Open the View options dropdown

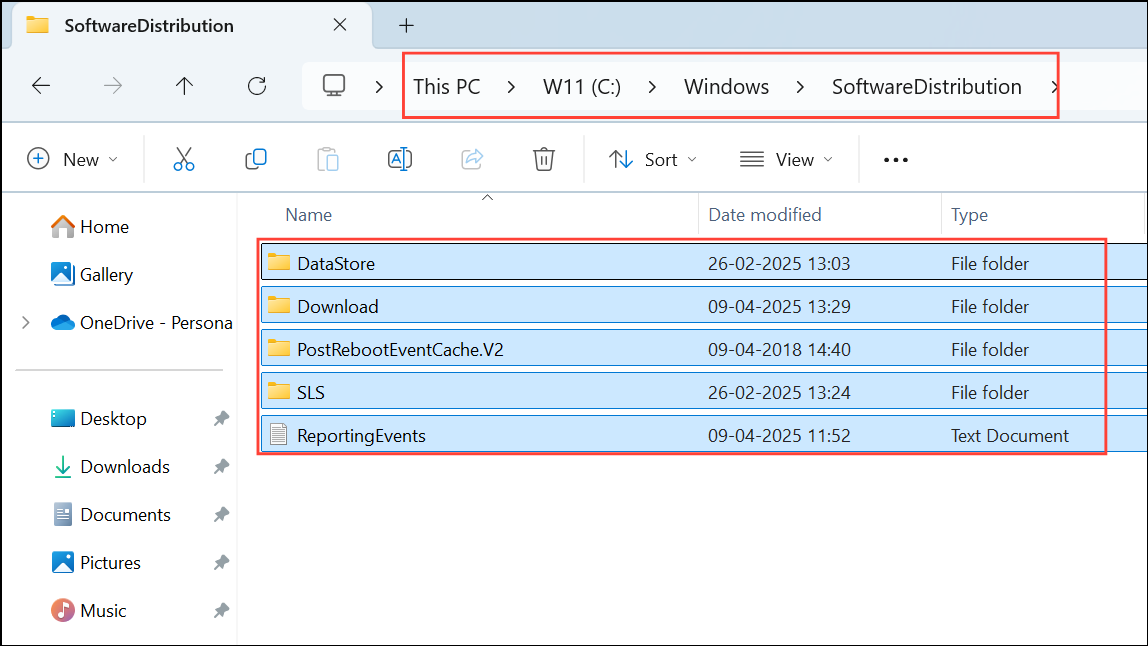pyautogui.click(x=786, y=159)
